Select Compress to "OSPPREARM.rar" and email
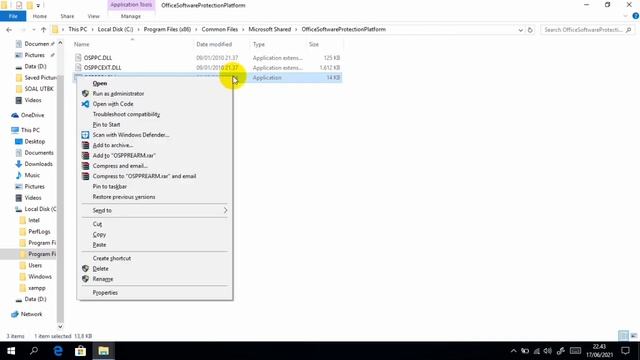This screenshot has height=360, width=640. (x=144, y=176)
